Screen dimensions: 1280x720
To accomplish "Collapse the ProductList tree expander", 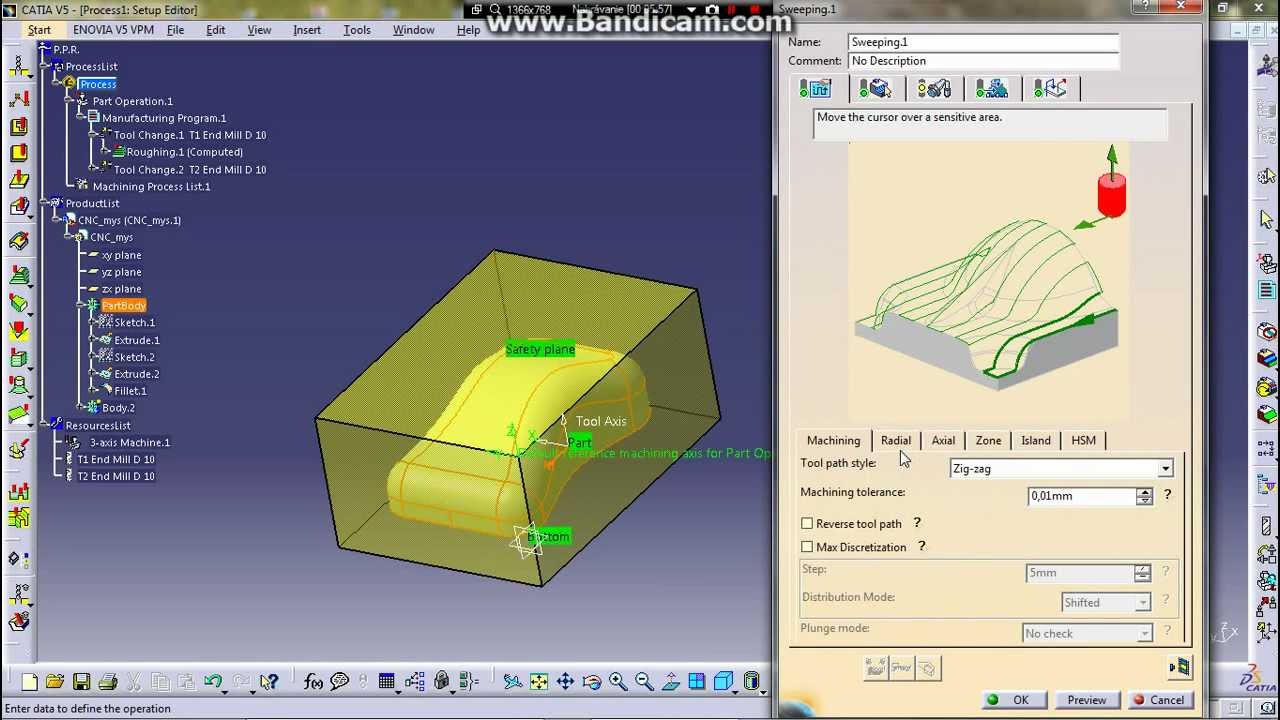I will pyautogui.click(x=45, y=203).
